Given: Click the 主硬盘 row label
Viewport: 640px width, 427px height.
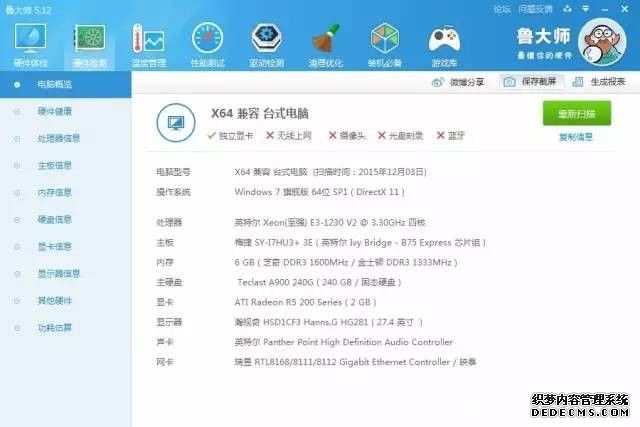Looking at the screenshot, I should coord(169,282).
